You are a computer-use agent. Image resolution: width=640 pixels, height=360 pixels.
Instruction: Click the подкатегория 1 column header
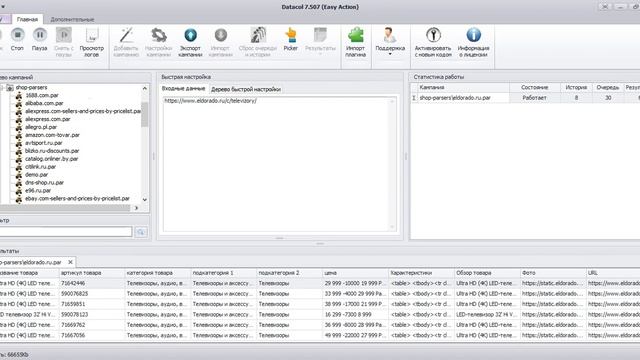[x=223, y=273]
